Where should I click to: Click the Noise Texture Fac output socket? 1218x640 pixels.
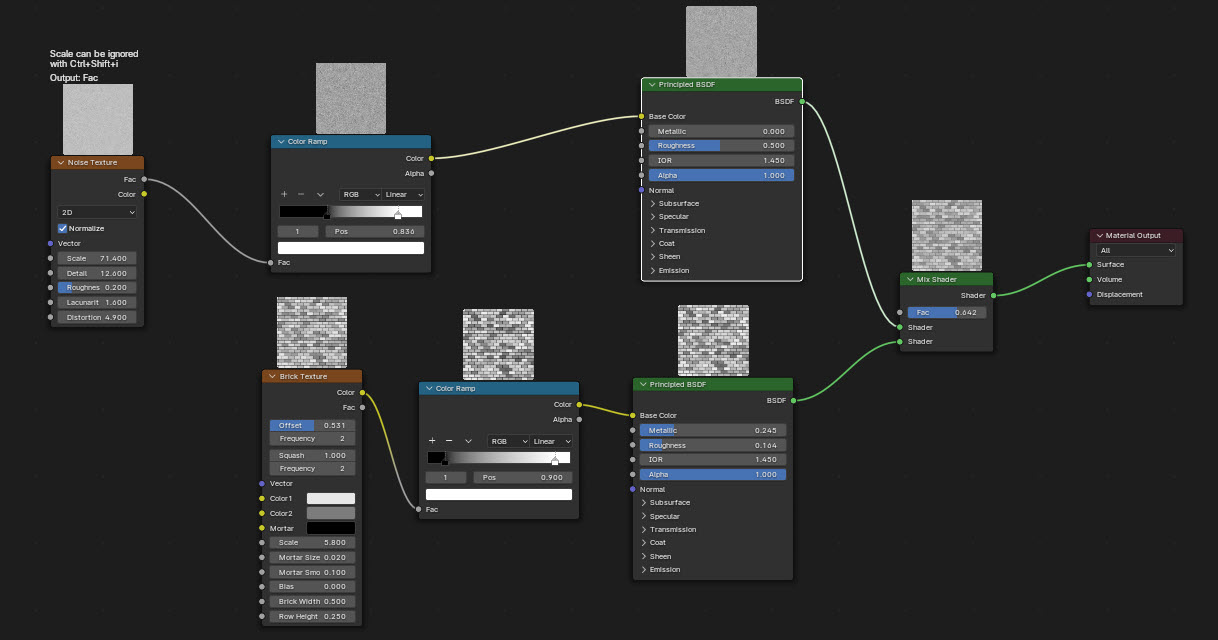pyautogui.click(x=144, y=179)
